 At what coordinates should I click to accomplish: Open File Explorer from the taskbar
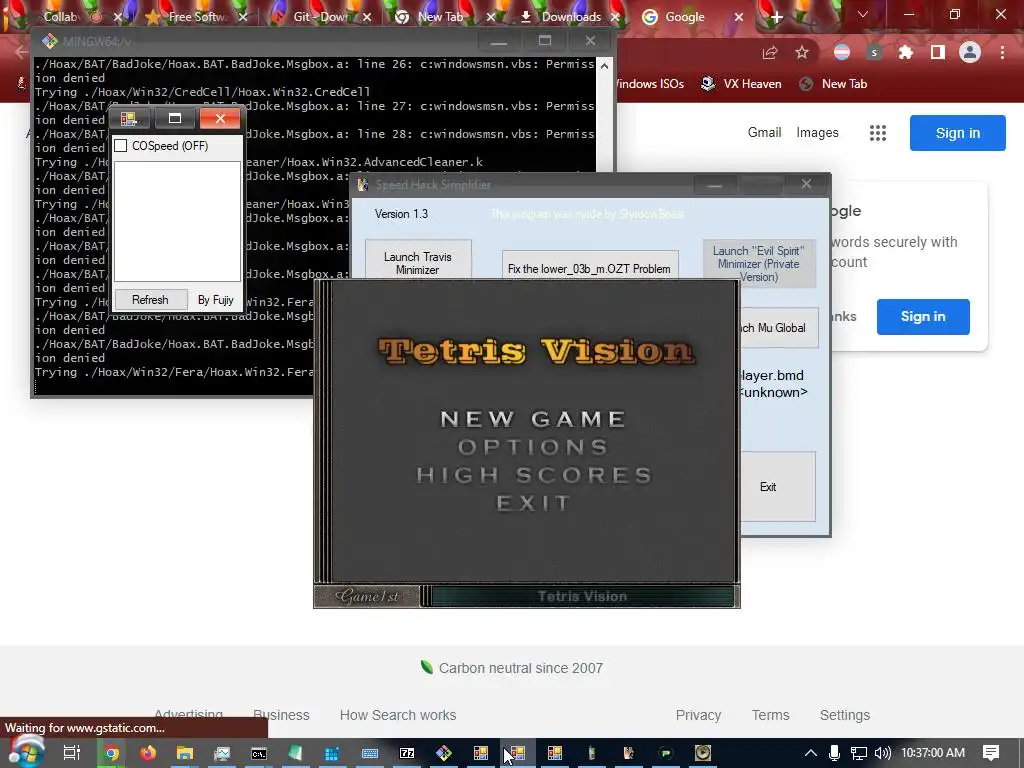185,753
